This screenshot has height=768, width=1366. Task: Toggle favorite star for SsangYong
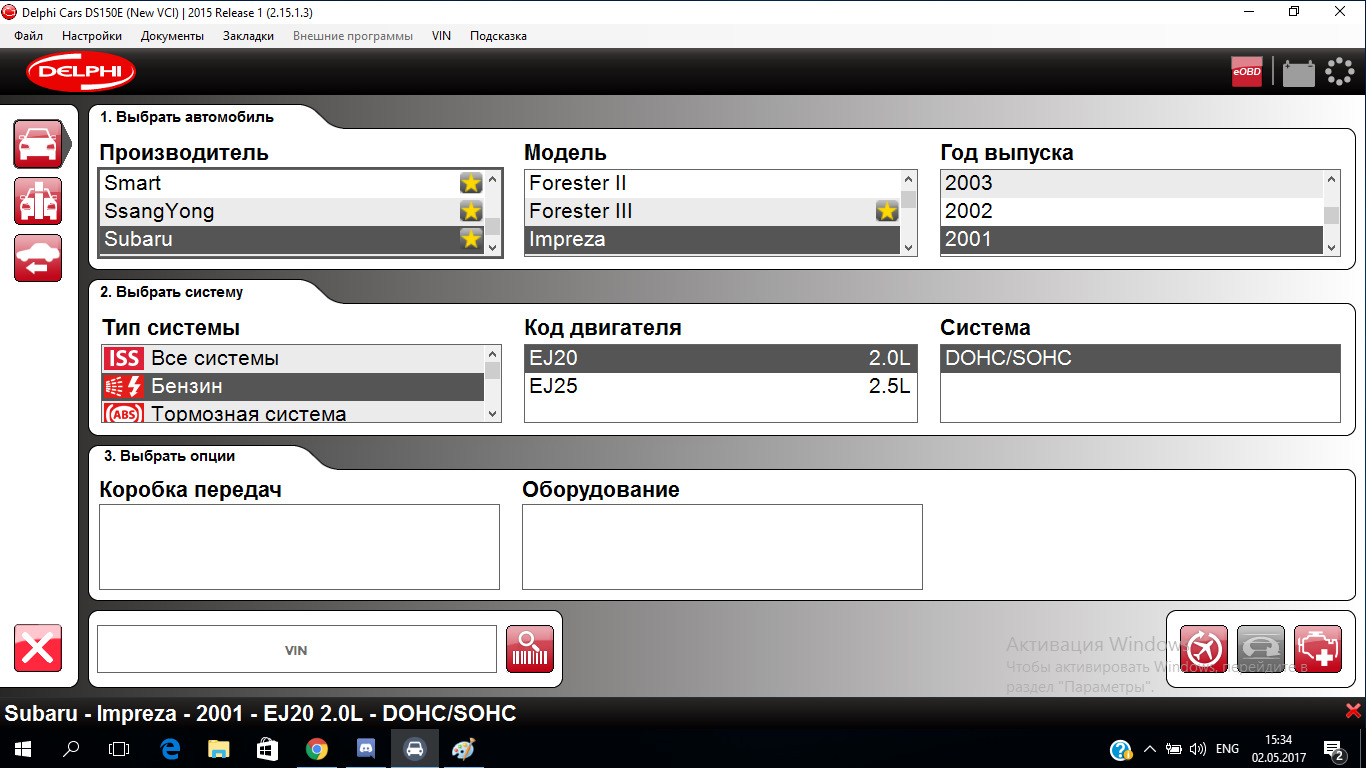471,211
